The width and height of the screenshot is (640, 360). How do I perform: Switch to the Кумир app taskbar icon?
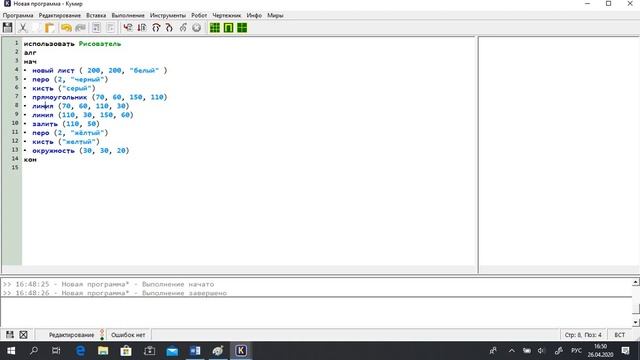coord(241,351)
